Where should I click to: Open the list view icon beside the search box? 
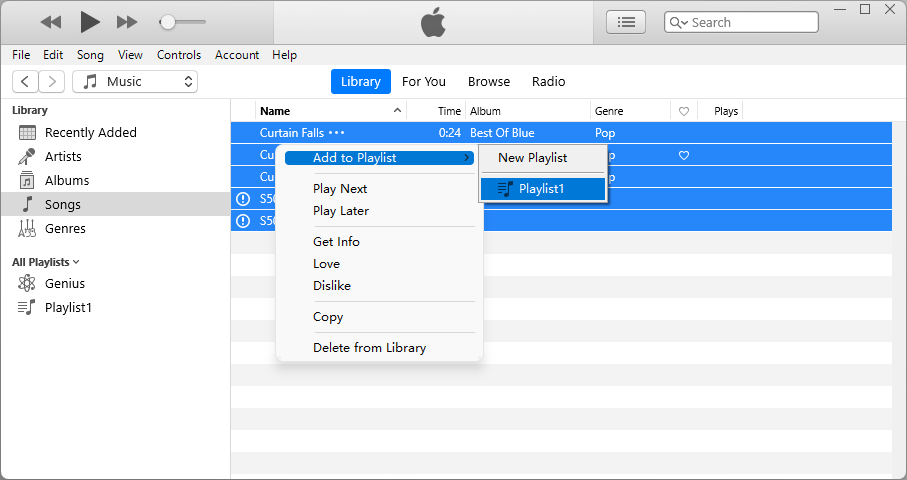(626, 22)
